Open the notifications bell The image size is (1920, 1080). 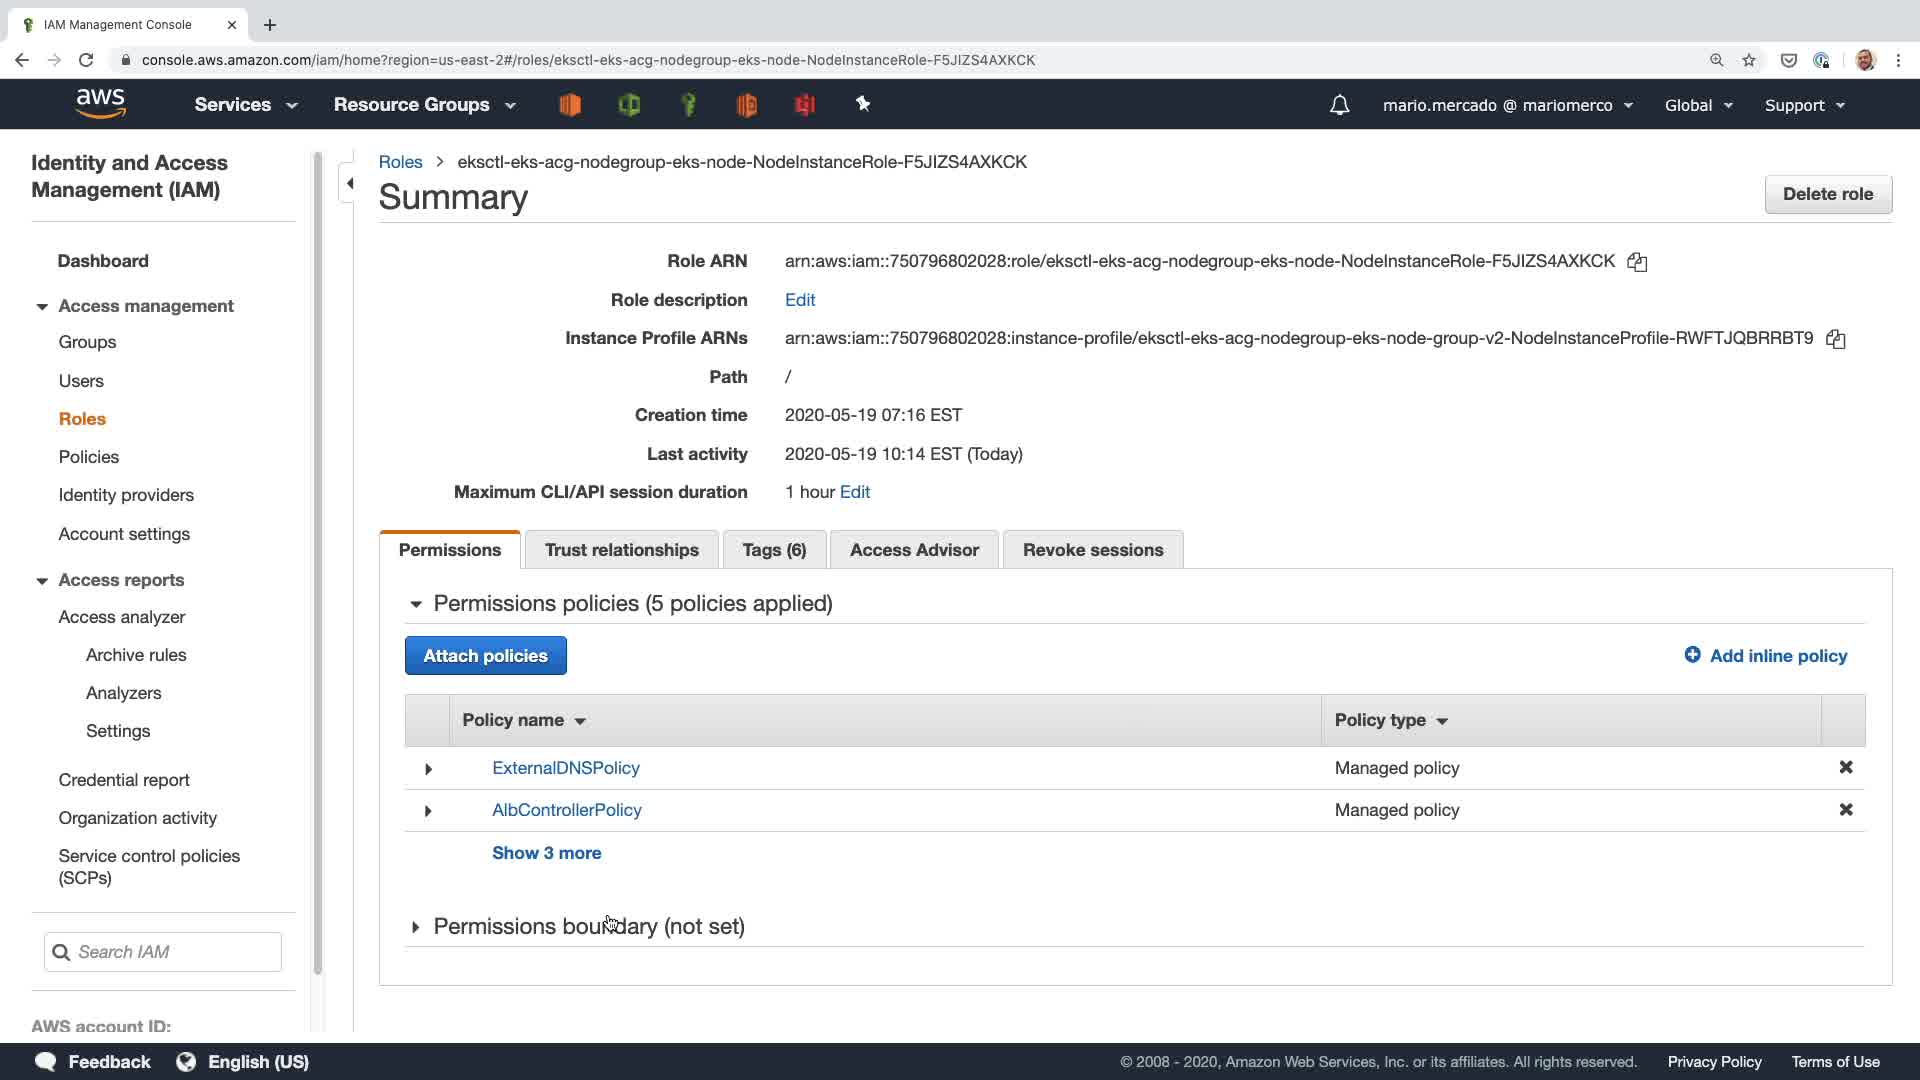click(1339, 105)
